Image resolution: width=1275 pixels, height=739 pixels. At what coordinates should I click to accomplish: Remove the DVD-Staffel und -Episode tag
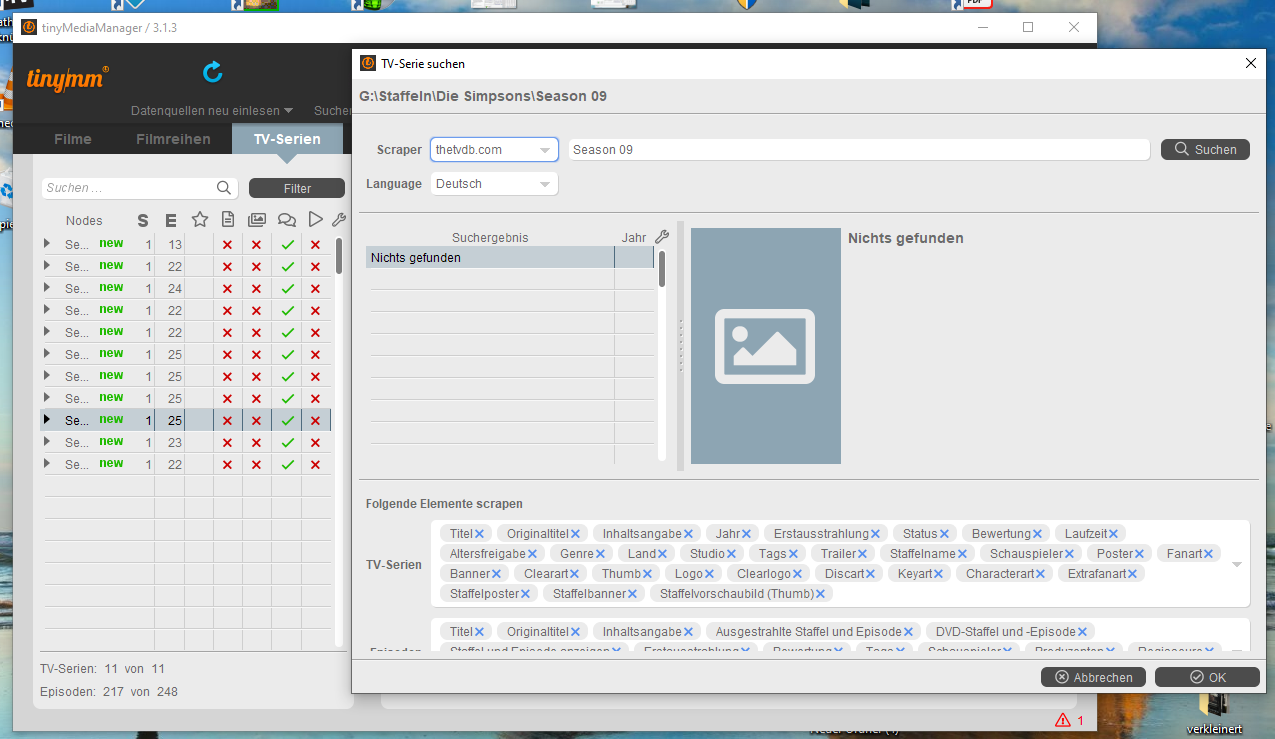[1081, 632]
